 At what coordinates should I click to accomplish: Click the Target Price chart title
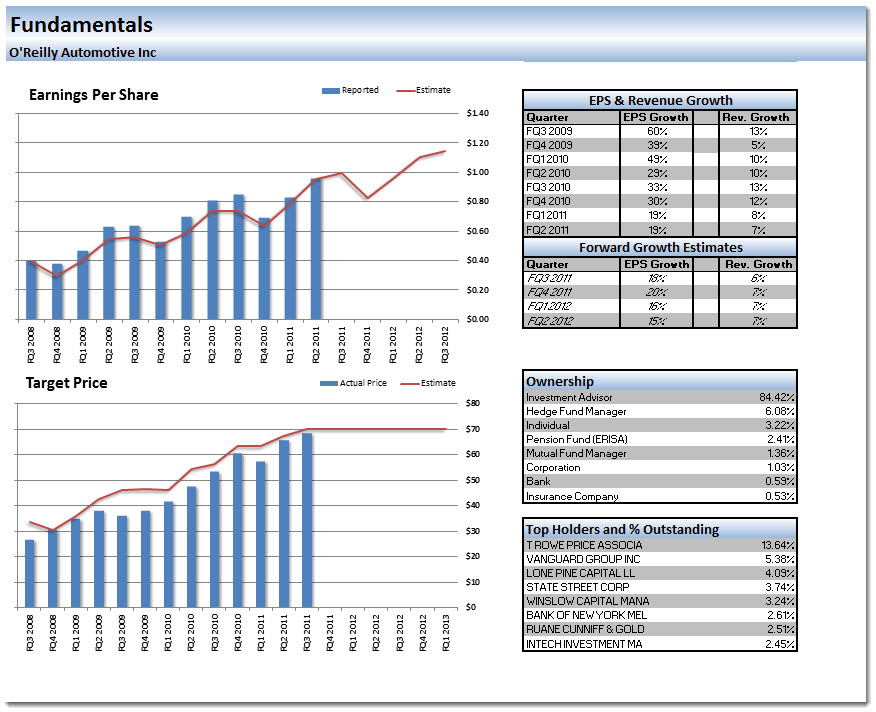point(66,383)
